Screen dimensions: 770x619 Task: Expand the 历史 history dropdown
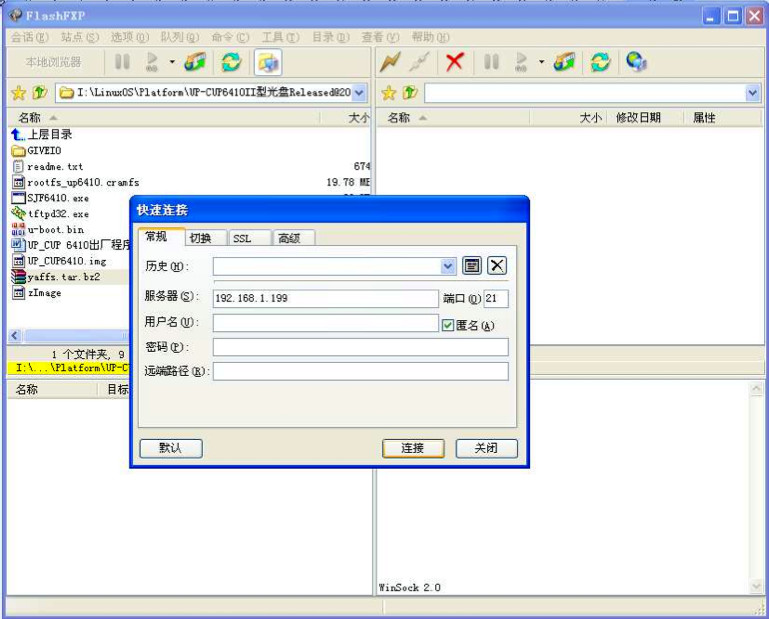(448, 266)
